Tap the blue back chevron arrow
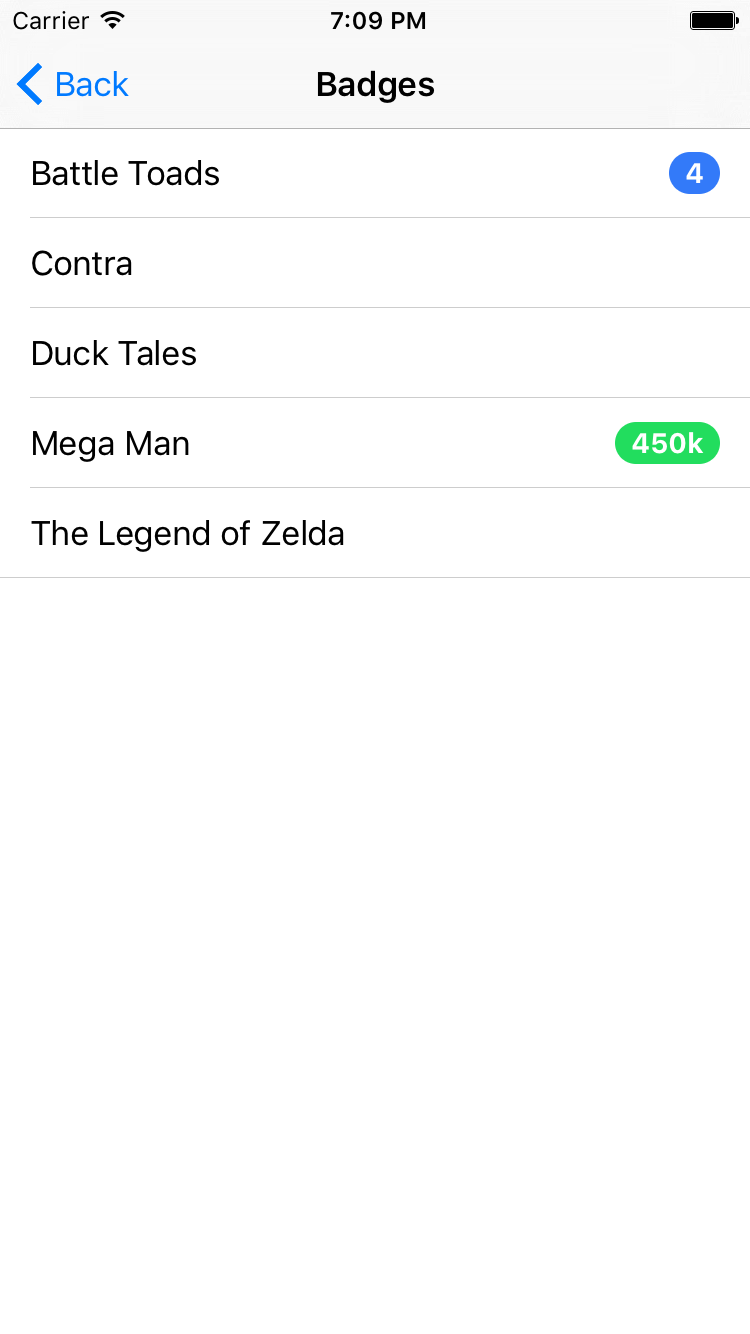750x1334 pixels. coord(30,85)
